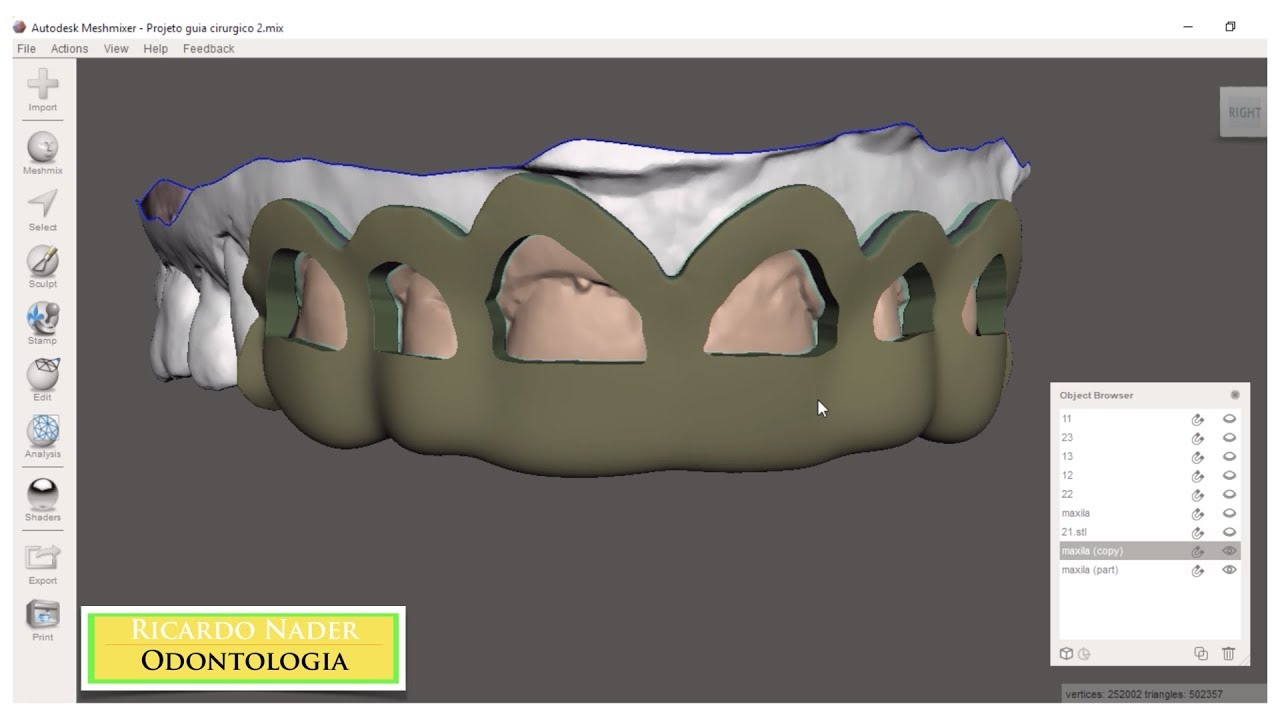
Task: Click the trash icon to delete object
Action: pyautogui.click(x=1229, y=654)
